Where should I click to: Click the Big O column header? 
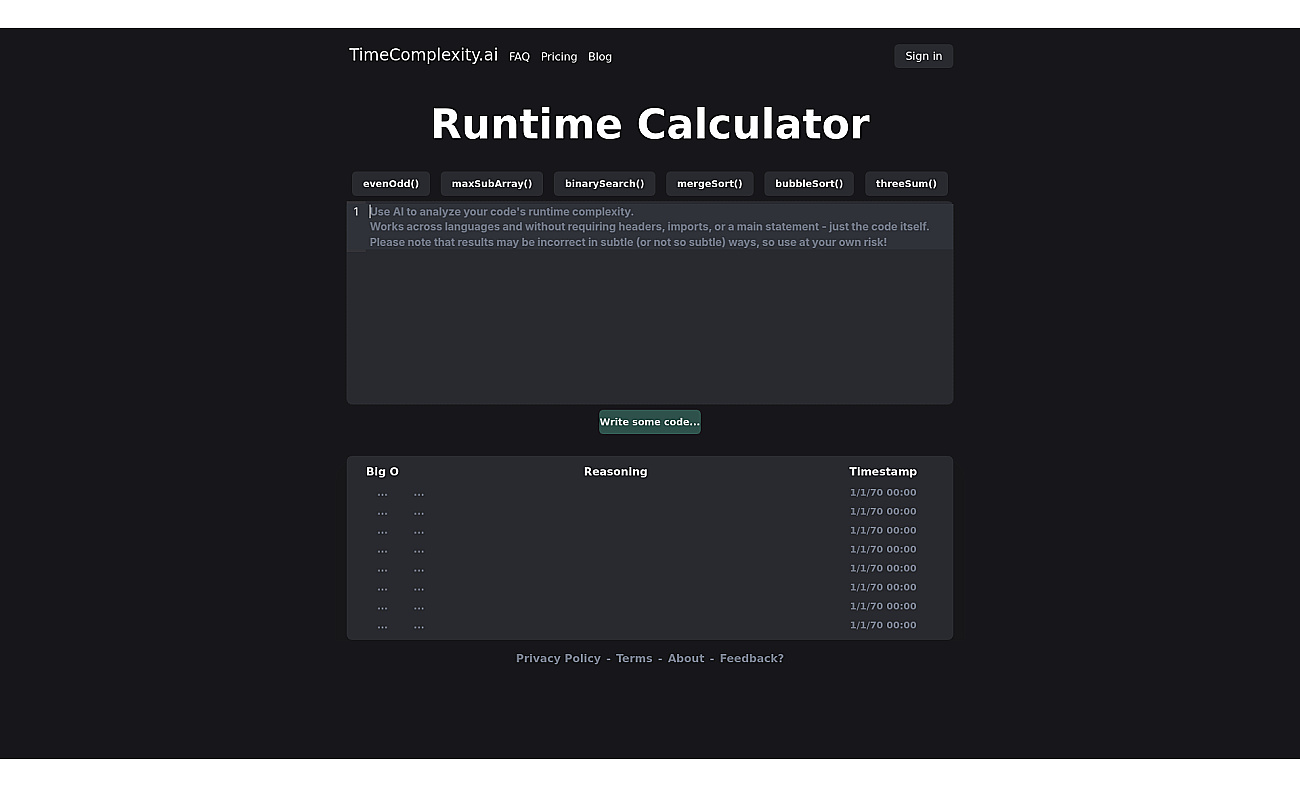382,472
